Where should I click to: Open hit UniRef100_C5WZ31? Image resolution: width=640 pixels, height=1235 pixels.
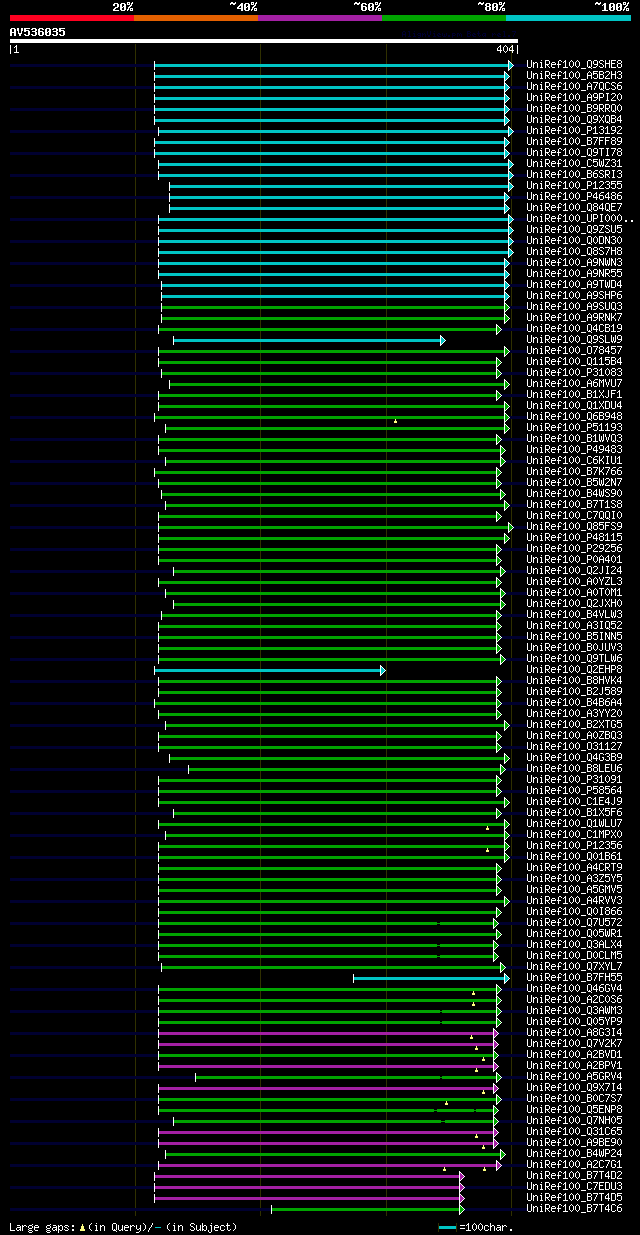[574, 163]
